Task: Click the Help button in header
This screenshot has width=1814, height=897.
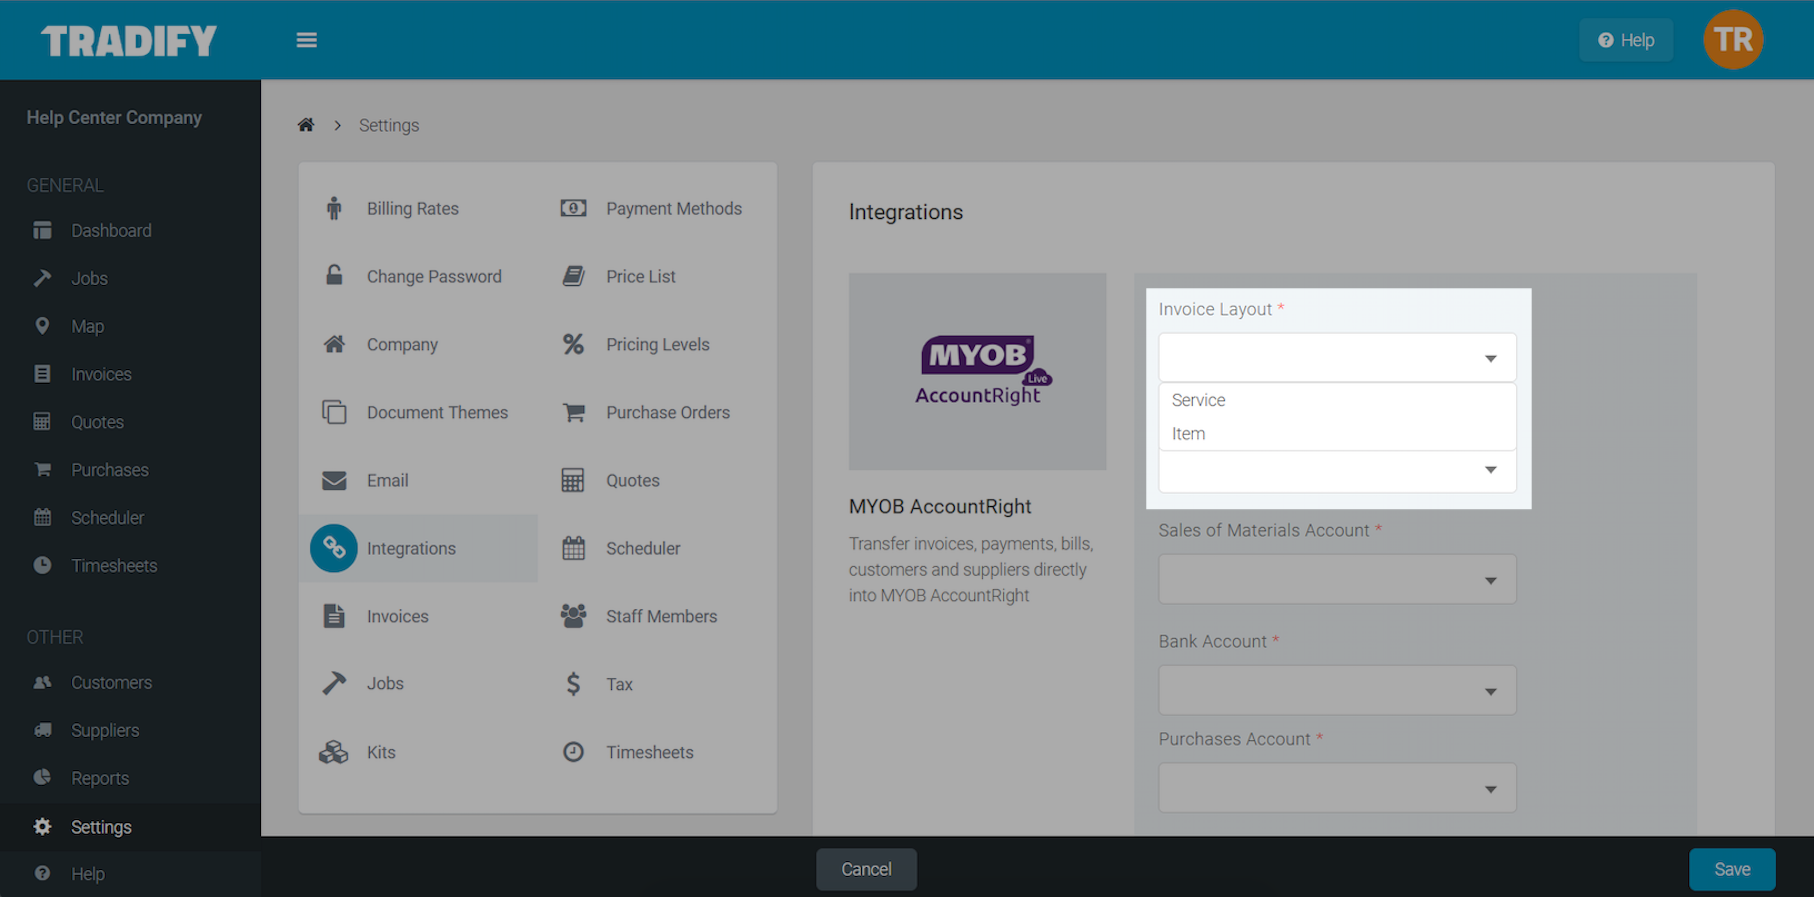Action: (x=1626, y=40)
